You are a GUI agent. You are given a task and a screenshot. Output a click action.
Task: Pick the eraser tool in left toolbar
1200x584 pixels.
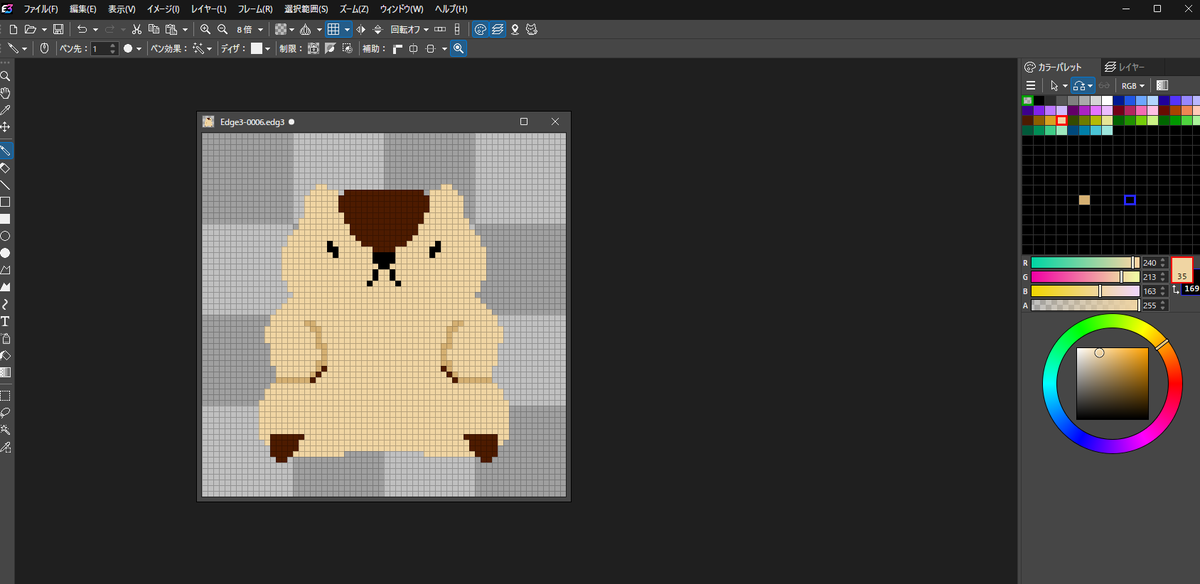tap(5, 168)
